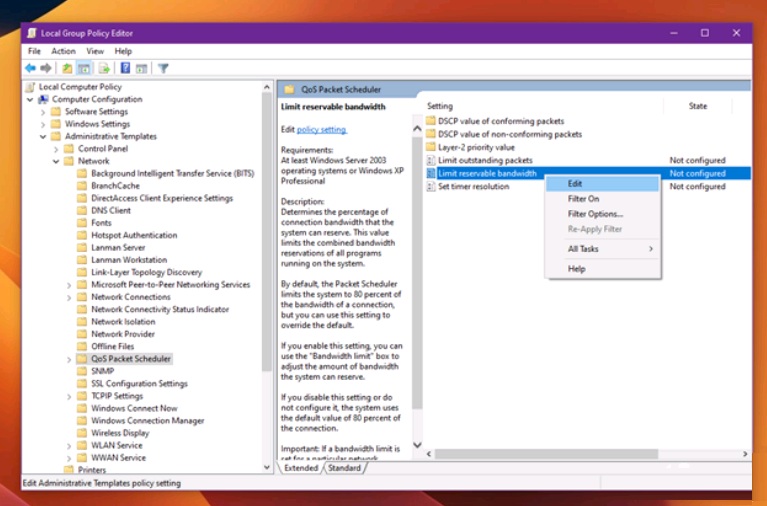
Task: Collapse the Network node
Action: (56, 161)
